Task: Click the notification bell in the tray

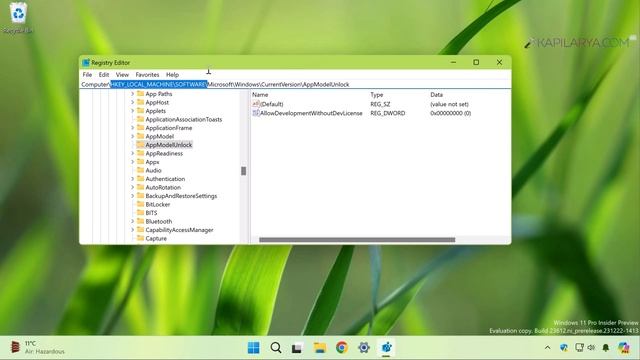Action: click(x=606, y=347)
